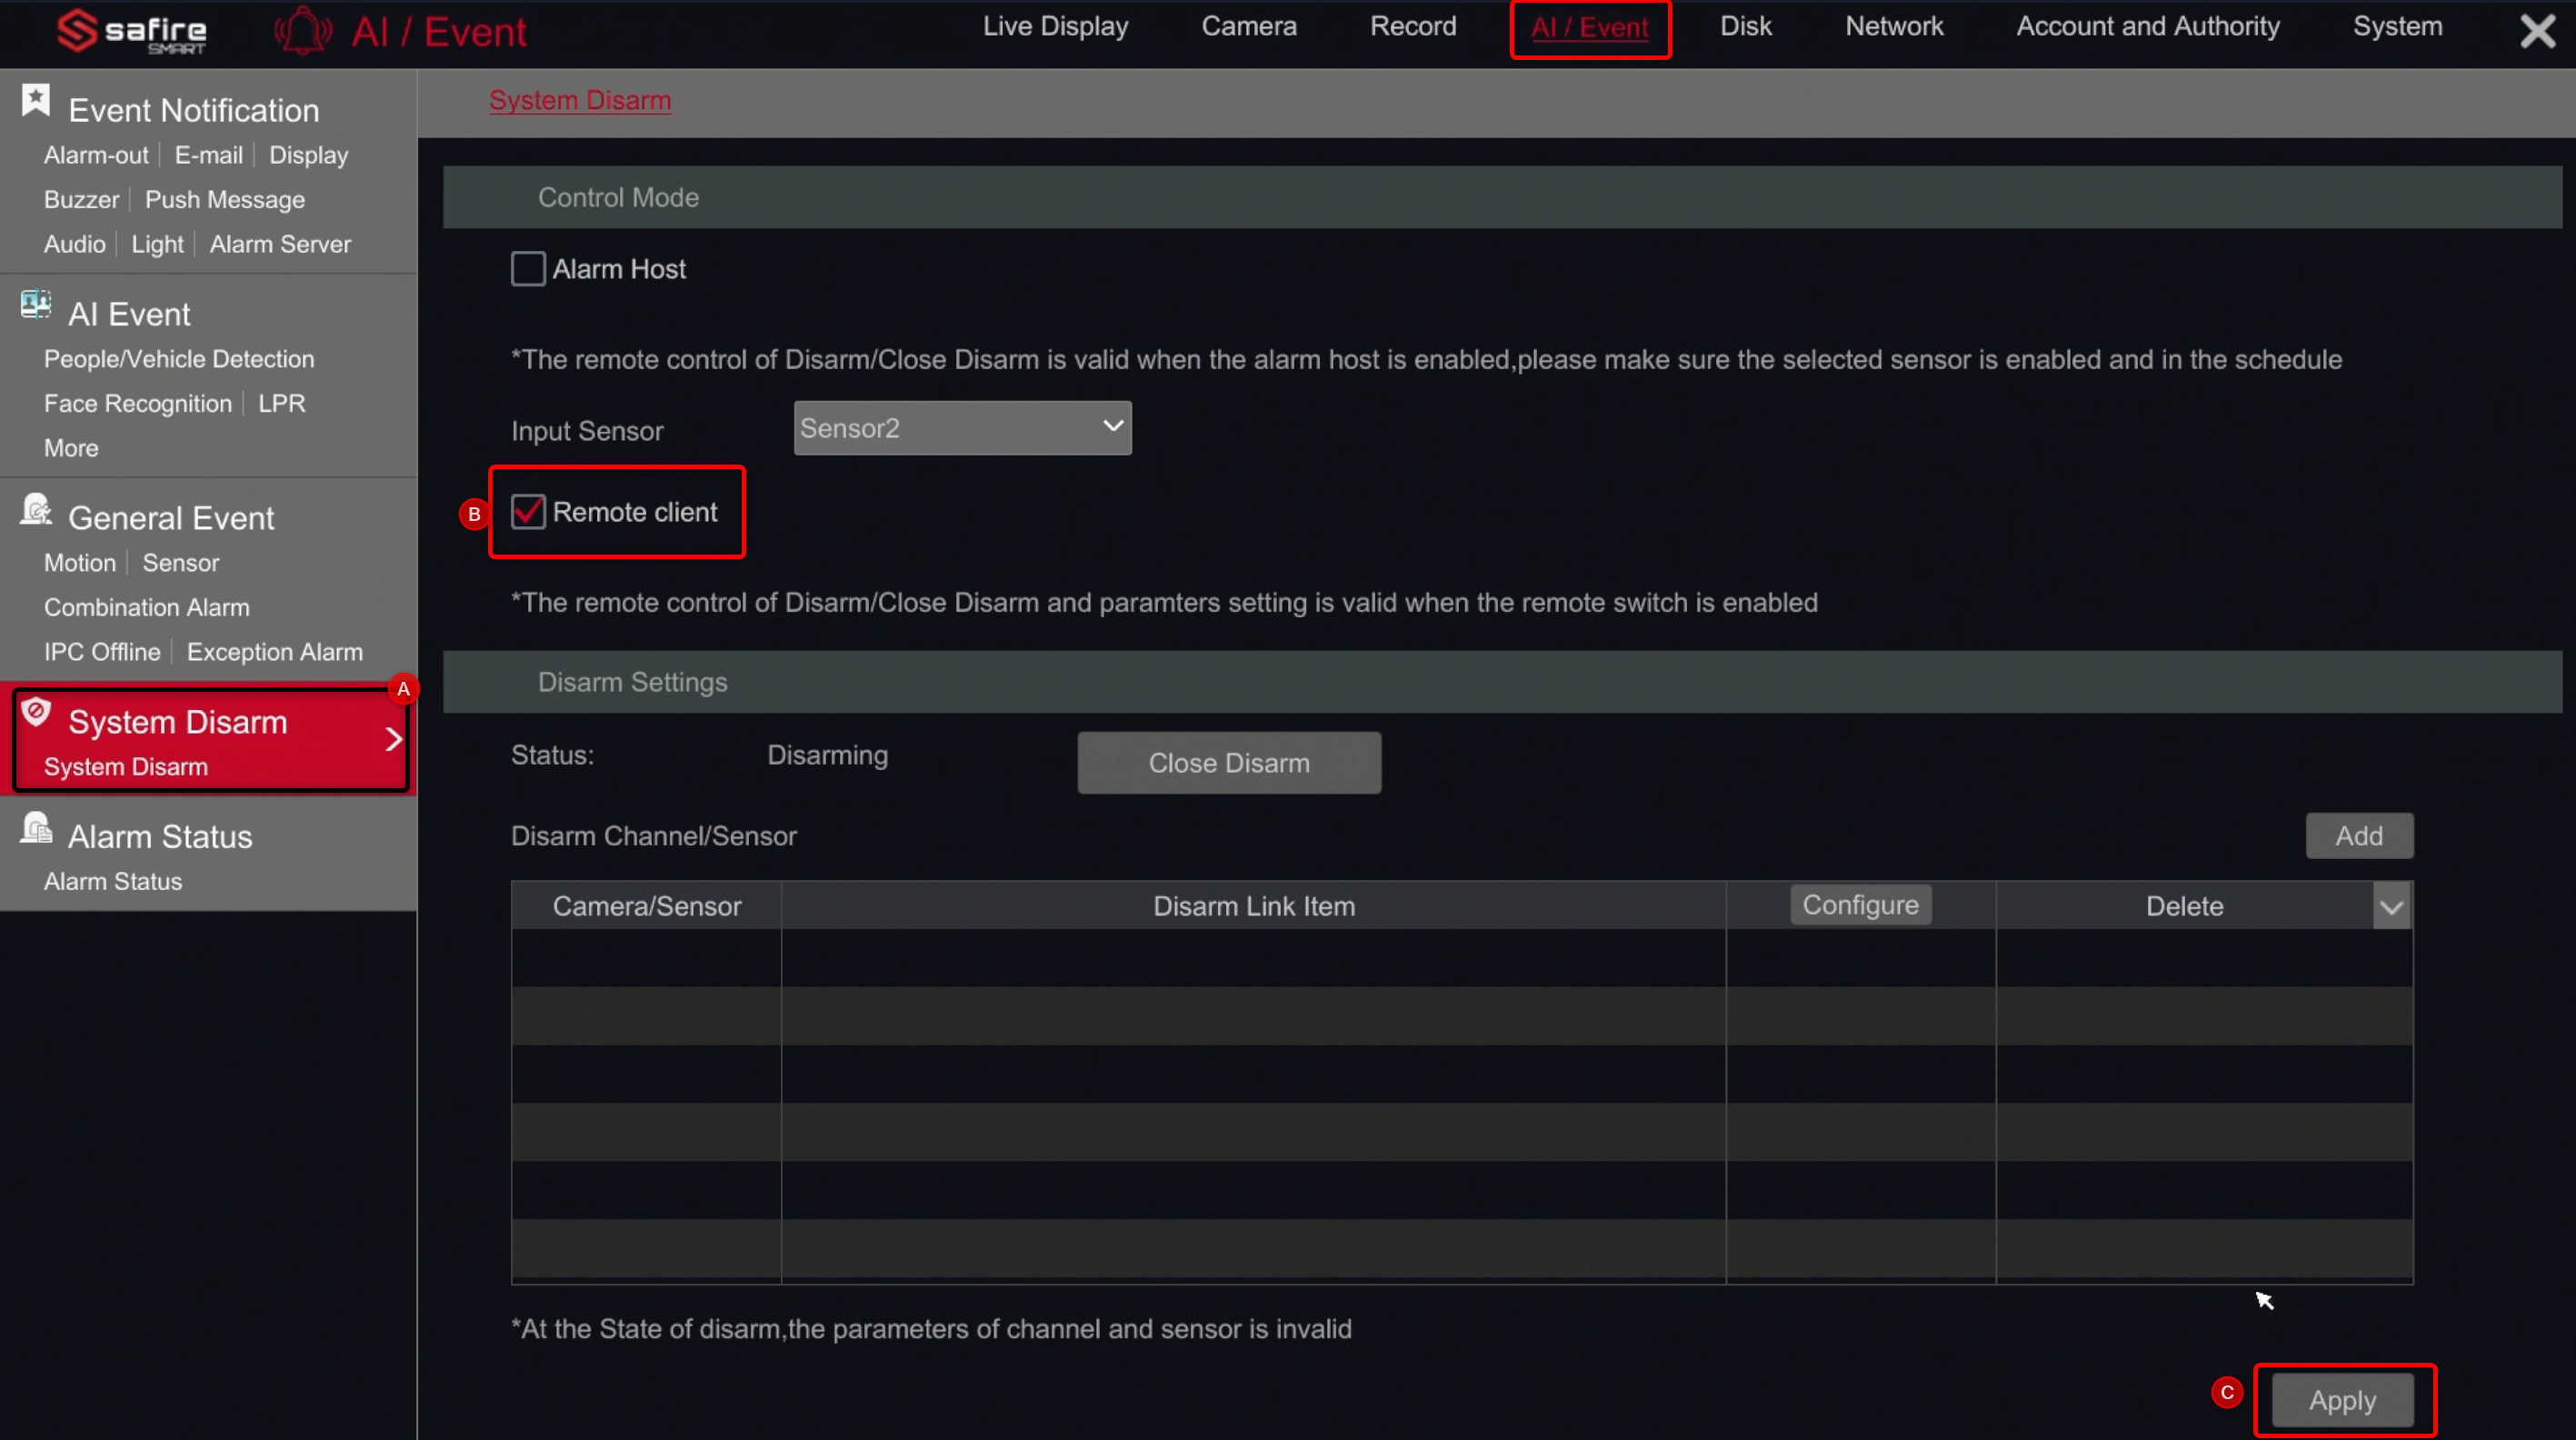Click the Safire Smart logo
2576x1440 pixels.
pos(131,31)
